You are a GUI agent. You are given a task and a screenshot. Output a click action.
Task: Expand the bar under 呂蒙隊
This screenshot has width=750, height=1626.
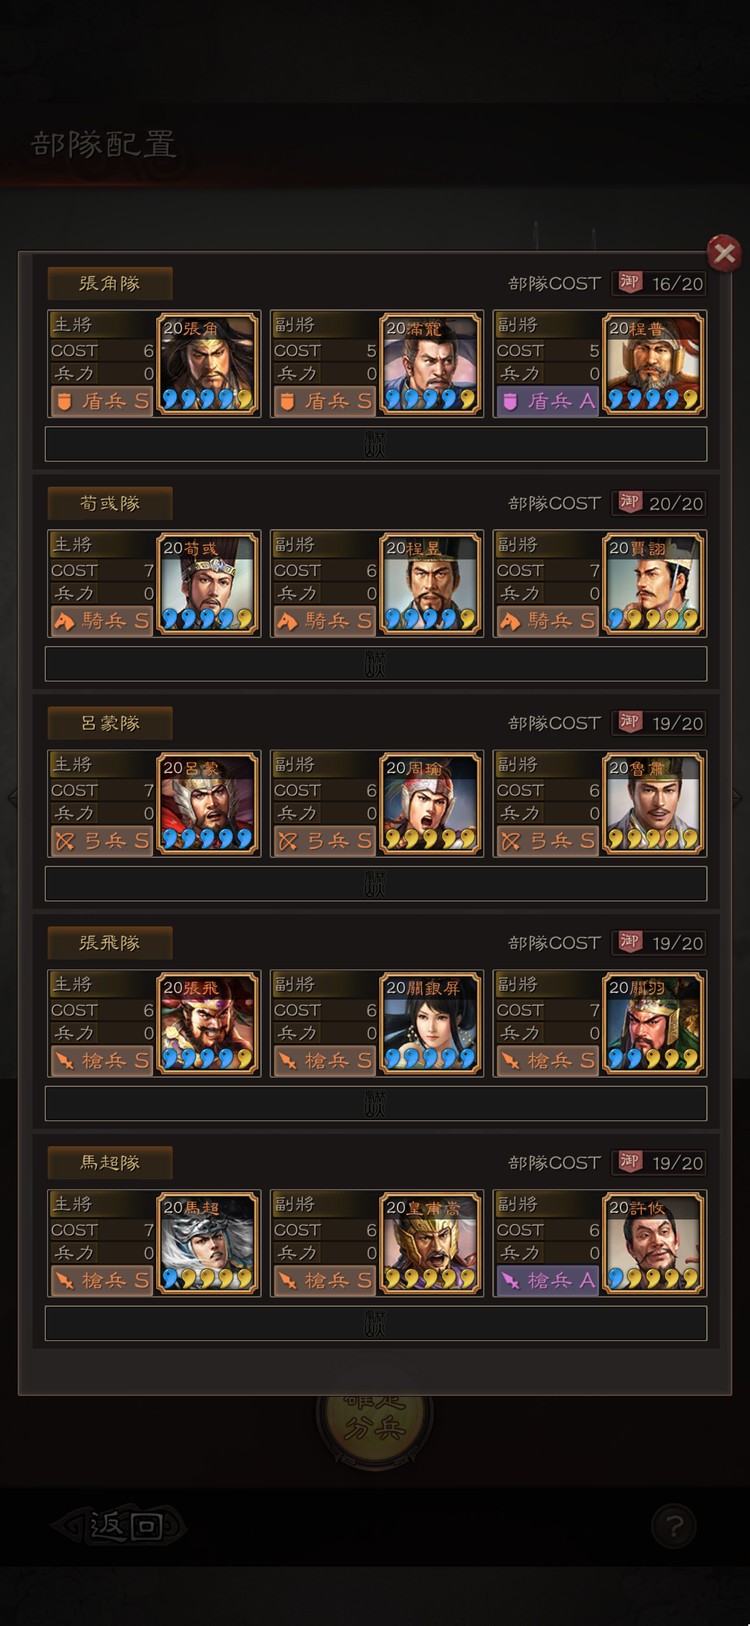point(376,884)
